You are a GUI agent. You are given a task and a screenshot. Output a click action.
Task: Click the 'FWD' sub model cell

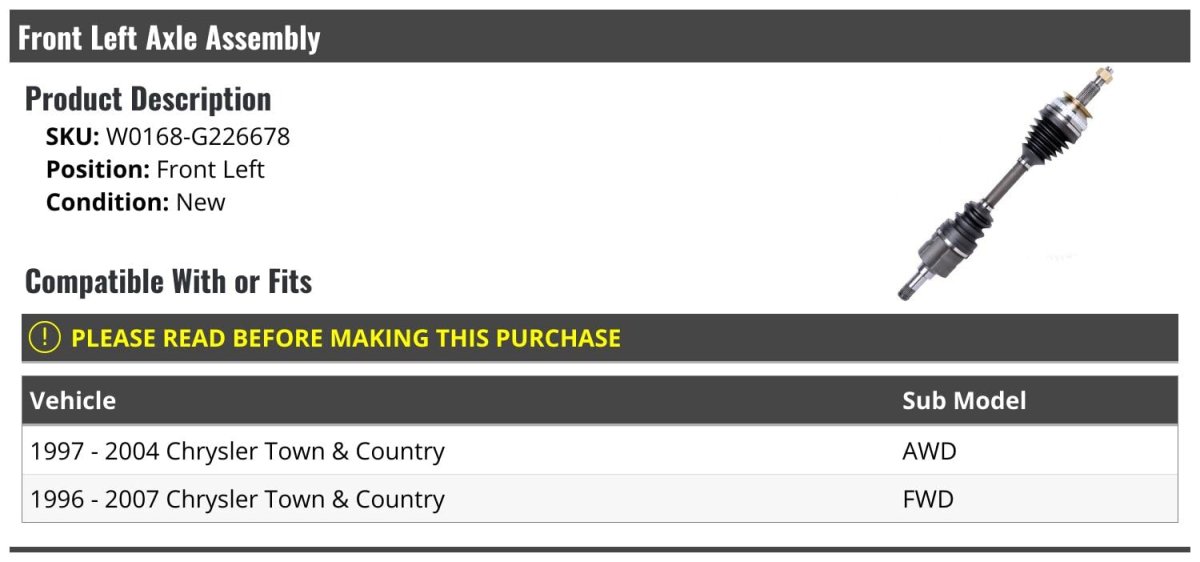pyautogui.click(x=928, y=499)
